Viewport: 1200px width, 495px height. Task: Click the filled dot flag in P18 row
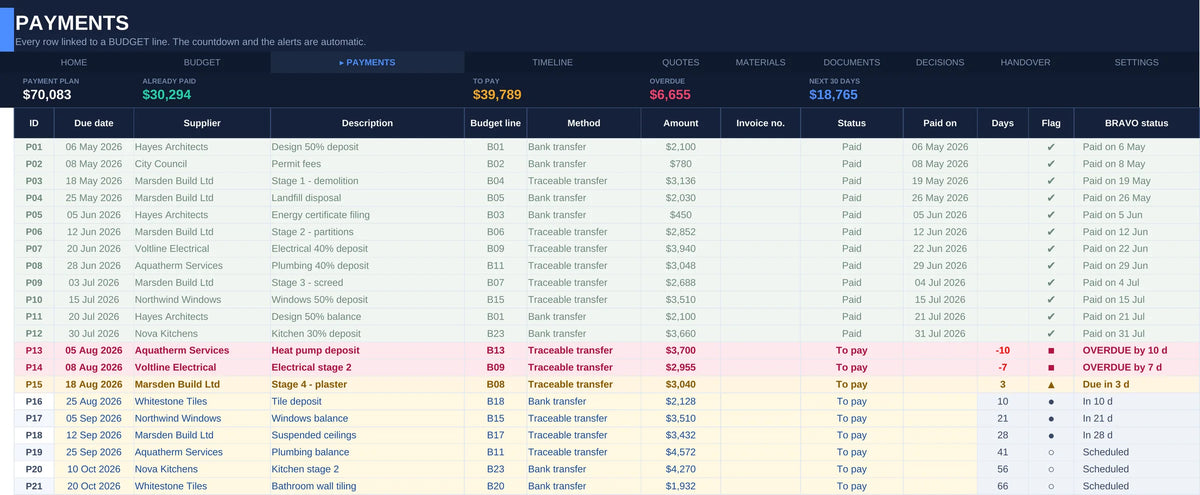[x=1051, y=436]
